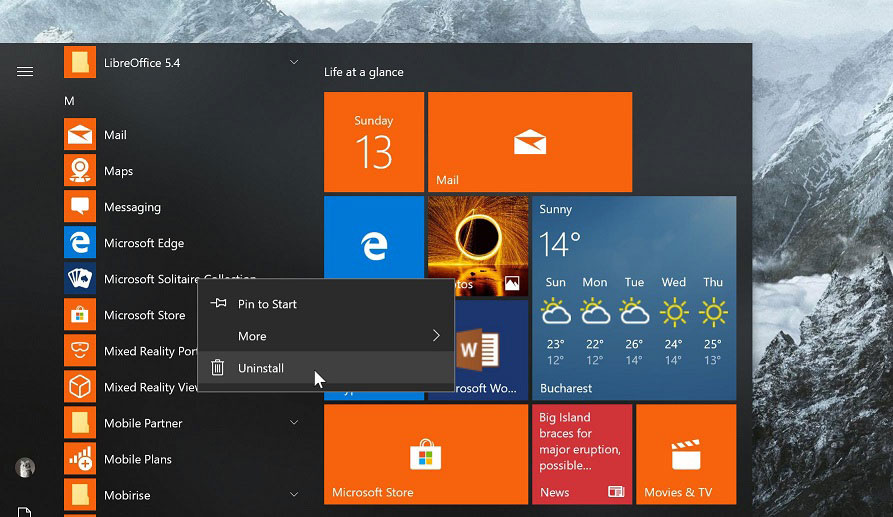Click the large Mail tile

click(x=529, y=142)
